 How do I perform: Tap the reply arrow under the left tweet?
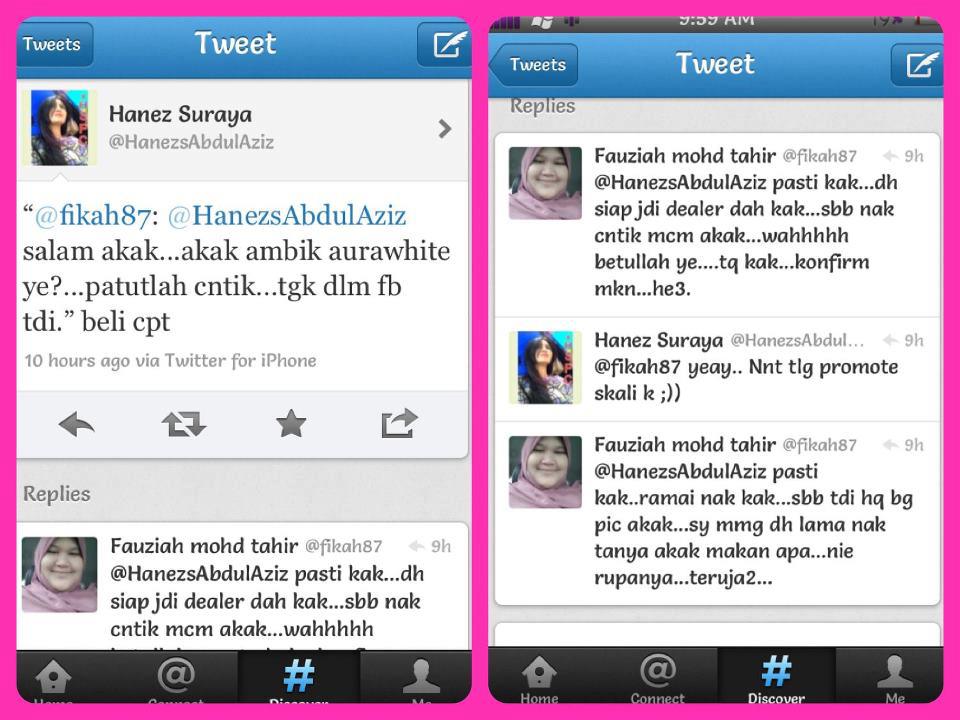pyautogui.click(x=77, y=424)
